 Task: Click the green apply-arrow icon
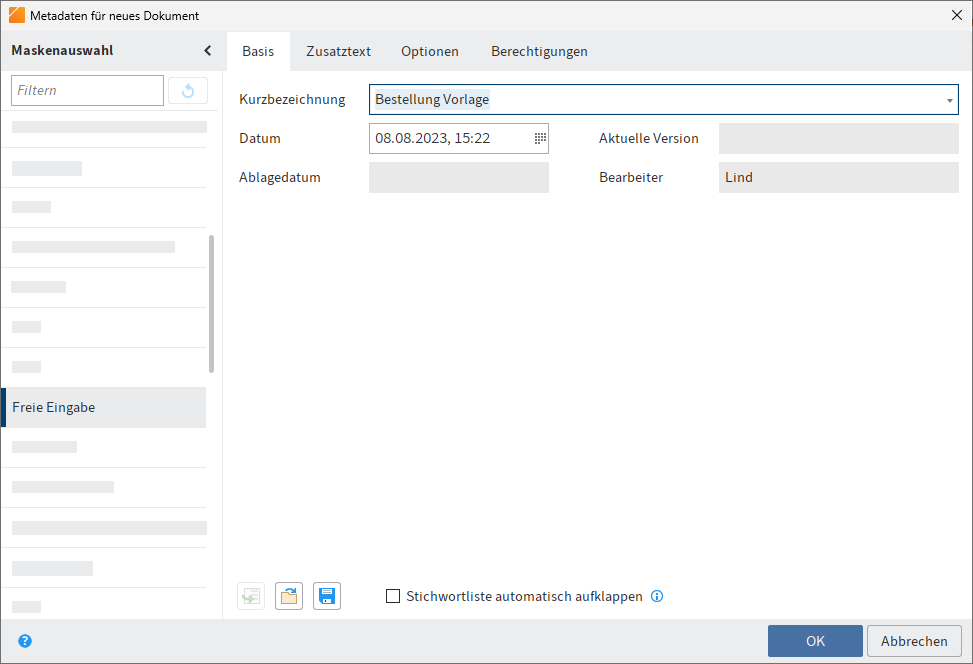coord(250,595)
